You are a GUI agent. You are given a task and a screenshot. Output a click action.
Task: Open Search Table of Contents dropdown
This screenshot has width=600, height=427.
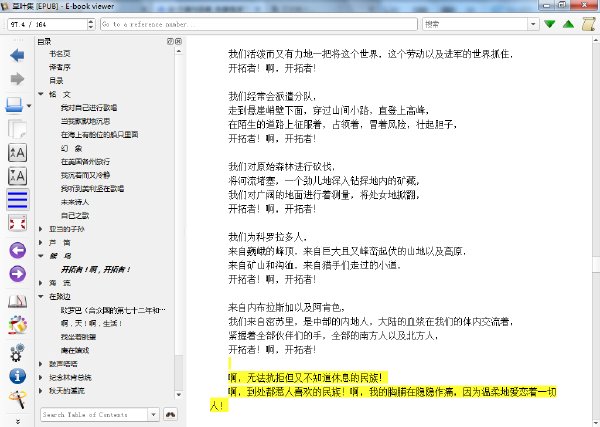pos(153,414)
